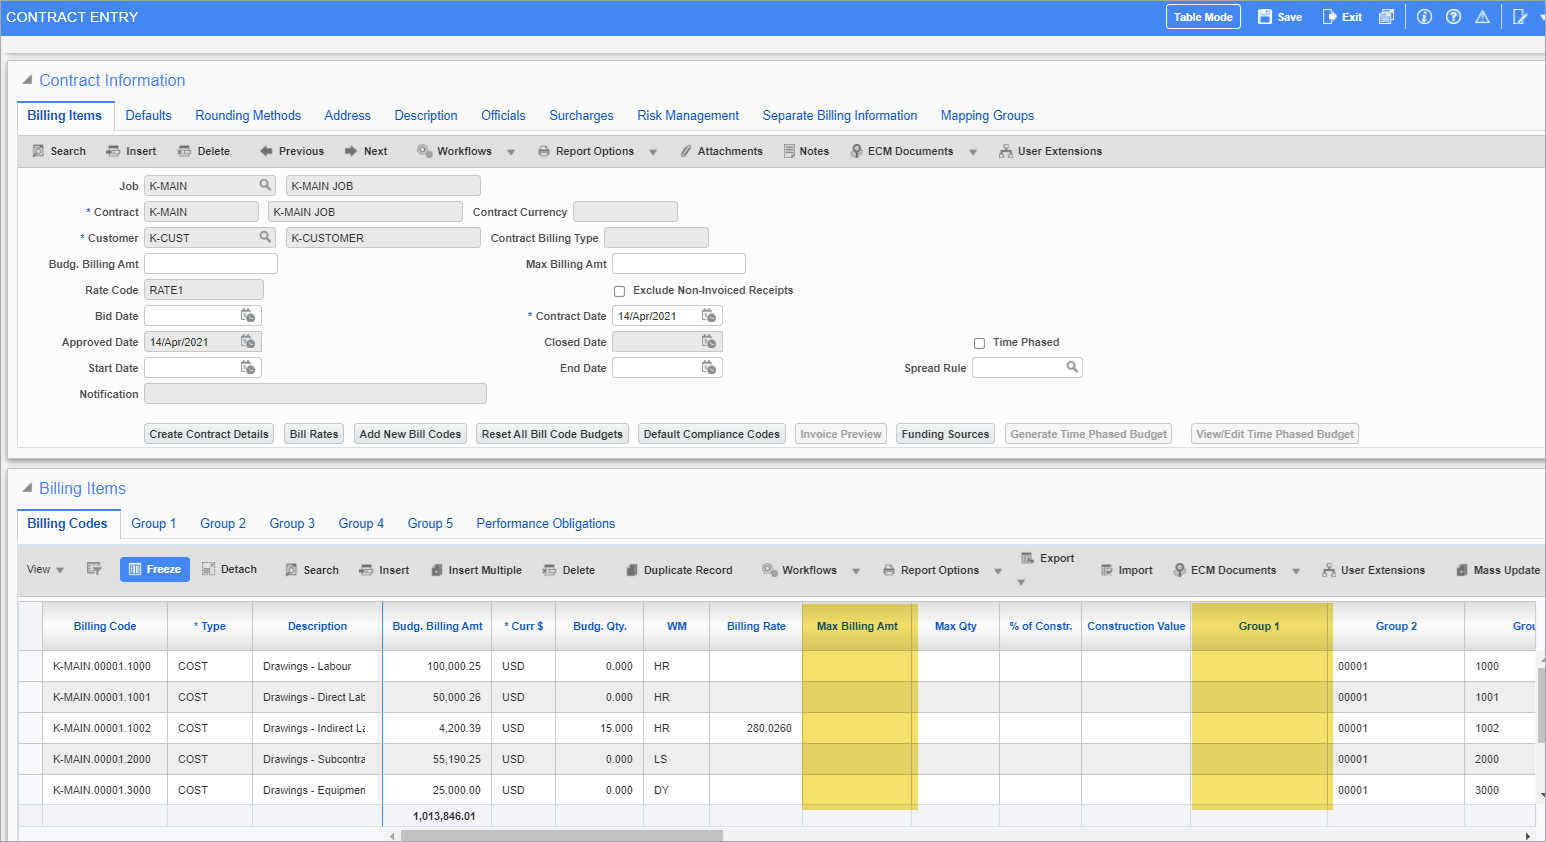Image resolution: width=1546 pixels, height=842 pixels.
Task: Click Table Mode button
Action: [1203, 17]
